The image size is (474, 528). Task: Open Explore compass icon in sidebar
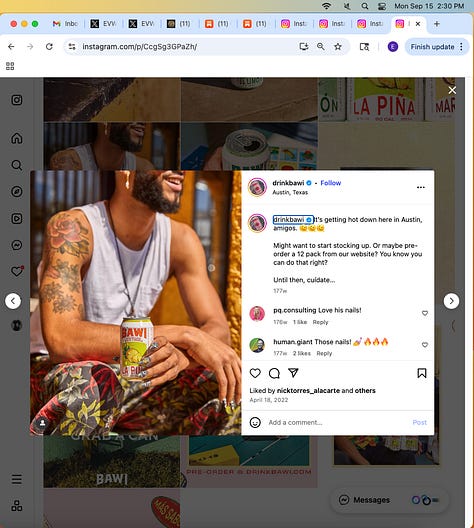pos(17,192)
